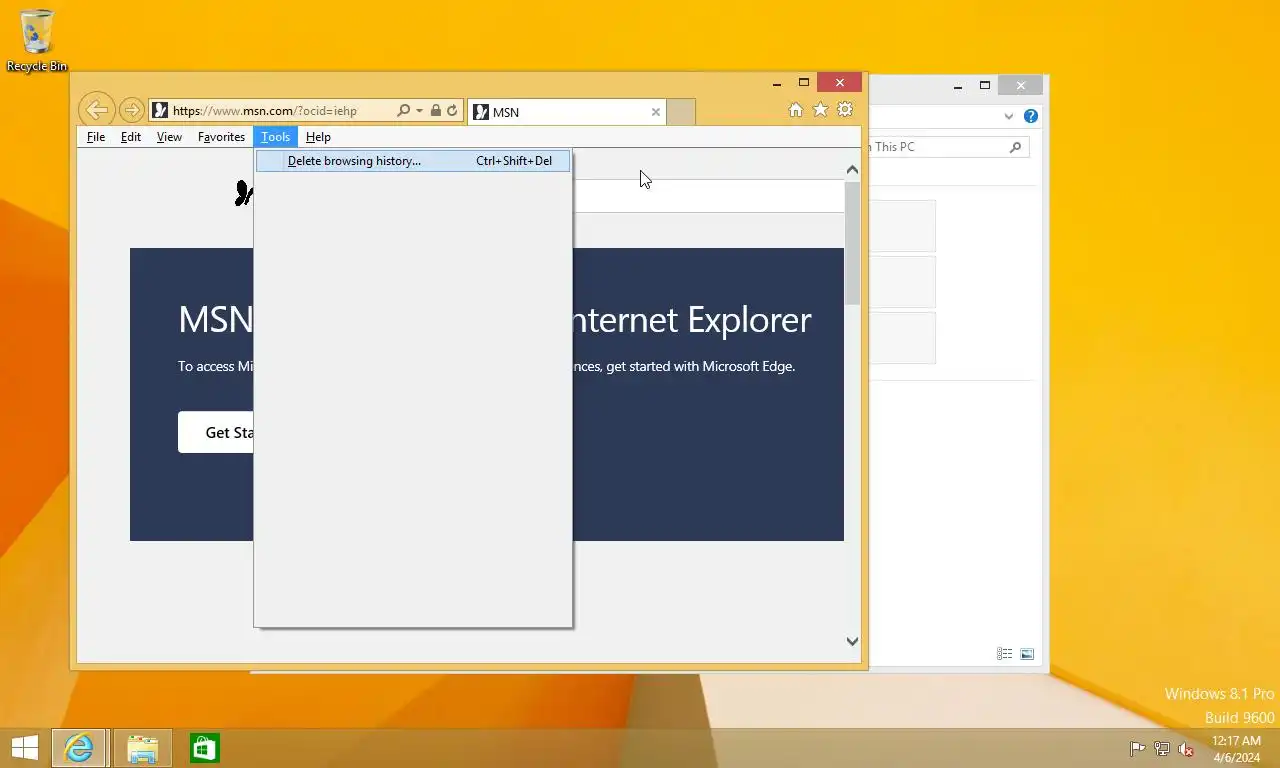This screenshot has width=1280, height=768.
Task: Click the site icon left of the URL
Action: (x=160, y=111)
